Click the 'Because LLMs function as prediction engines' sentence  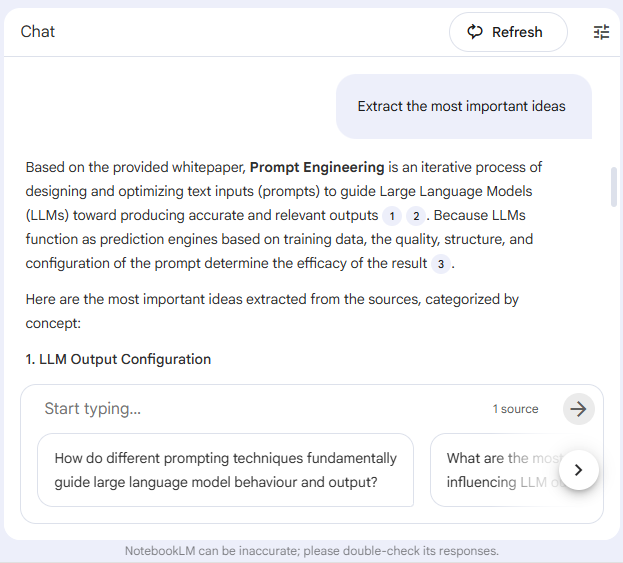(x=280, y=240)
